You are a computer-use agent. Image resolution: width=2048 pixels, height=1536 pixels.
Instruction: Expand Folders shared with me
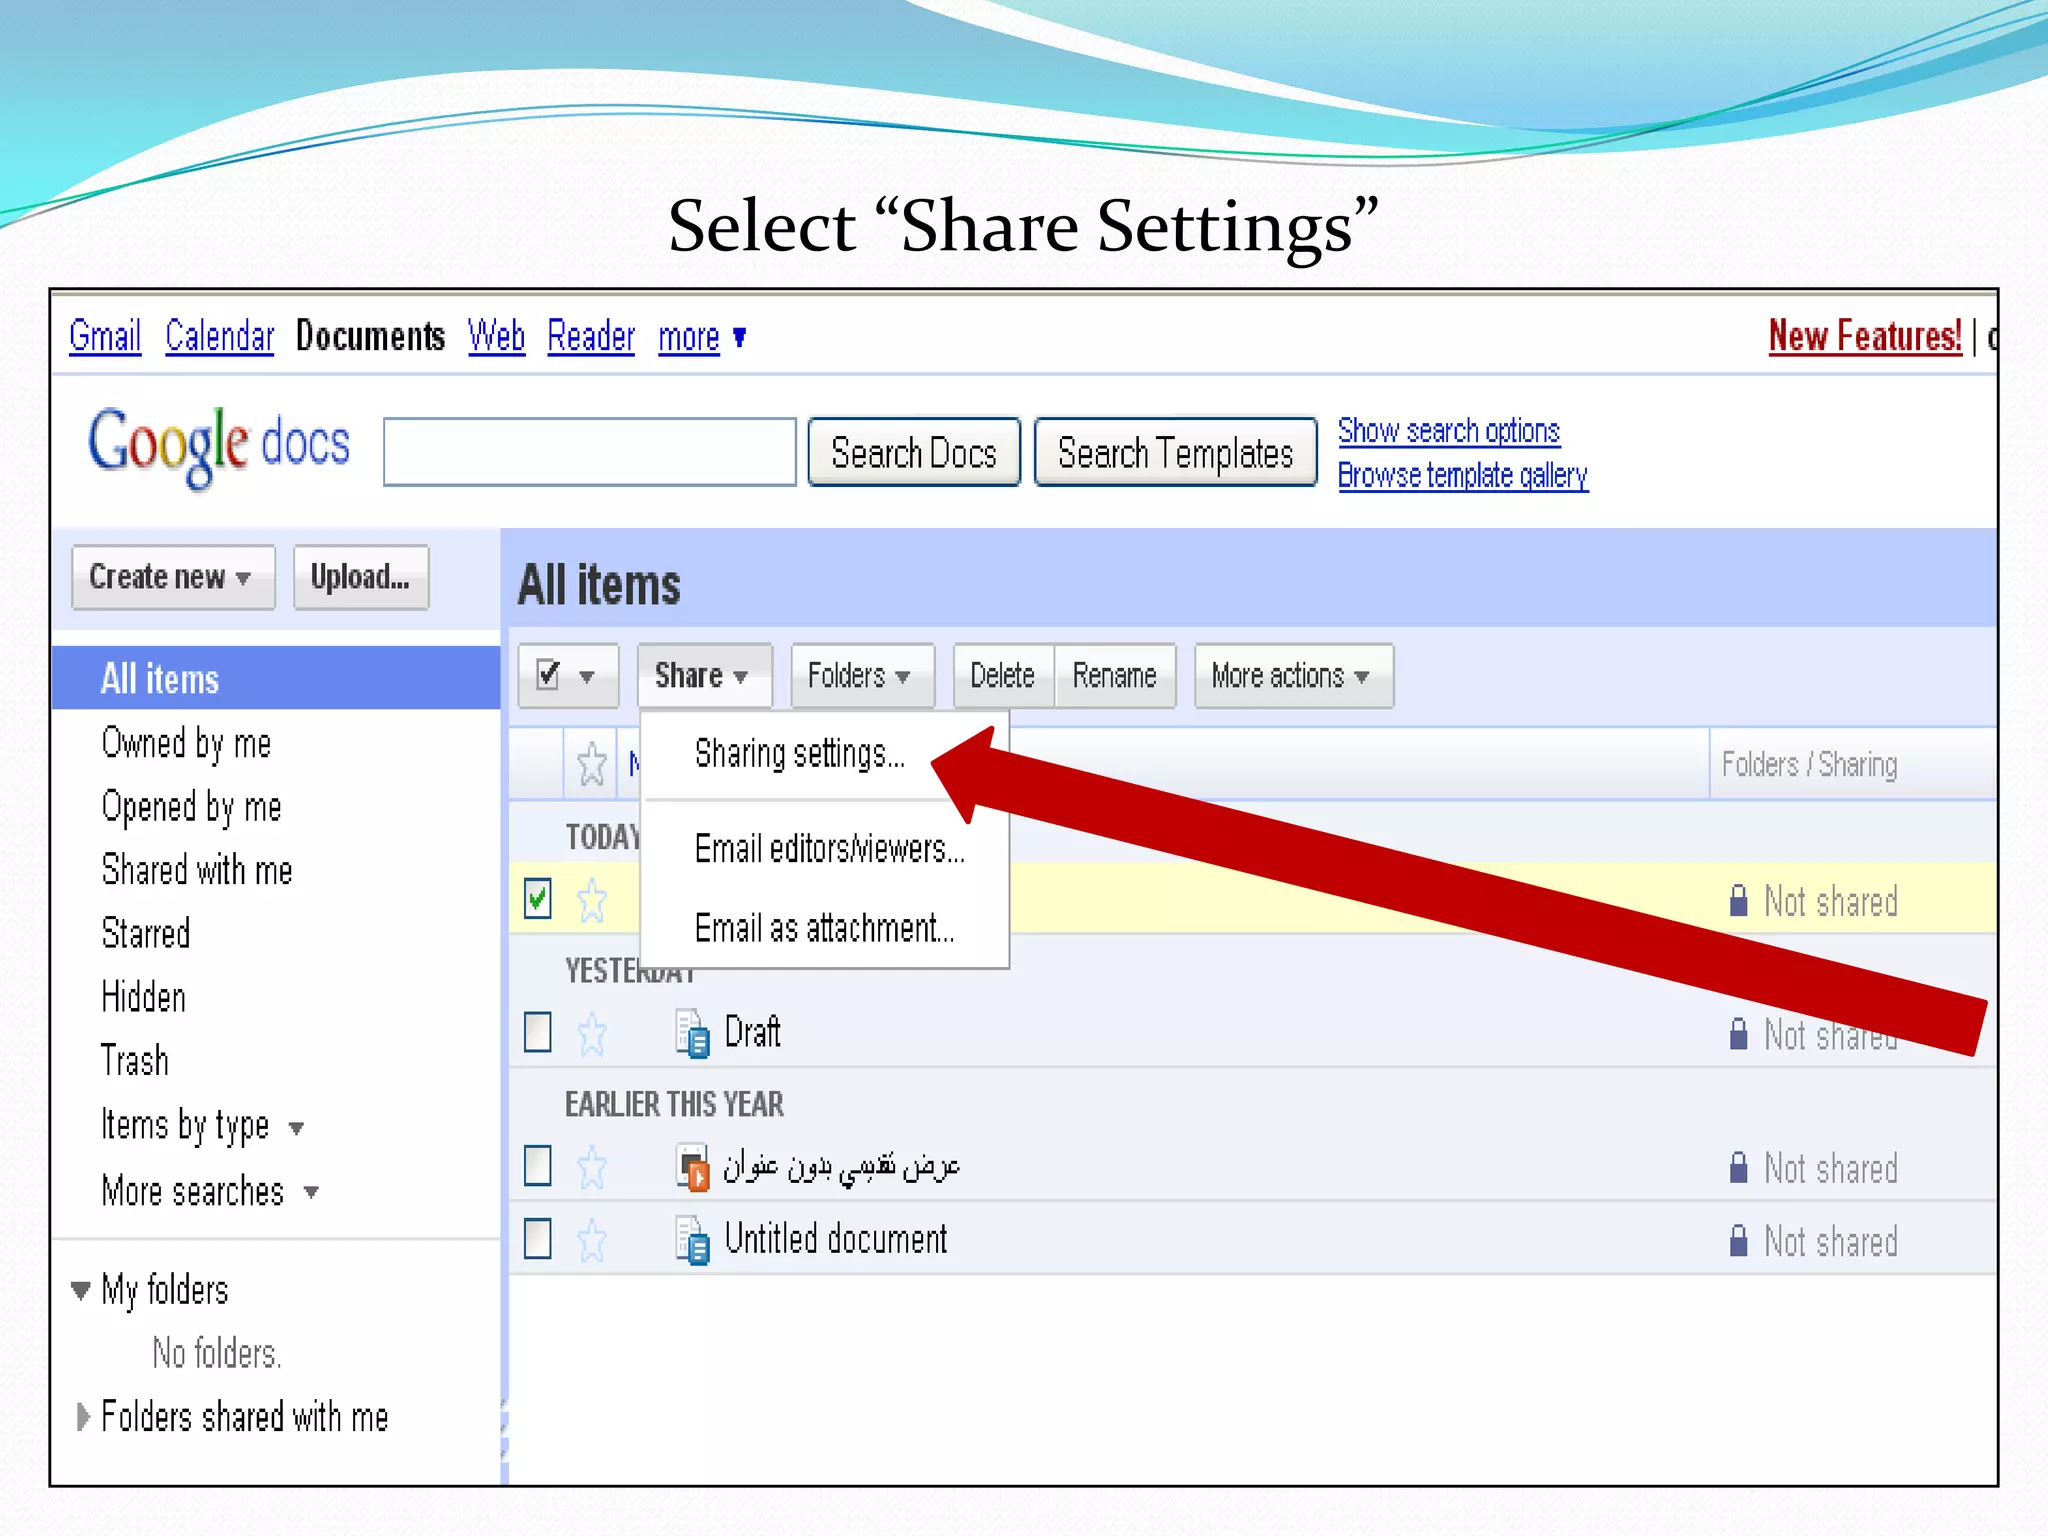83,1416
